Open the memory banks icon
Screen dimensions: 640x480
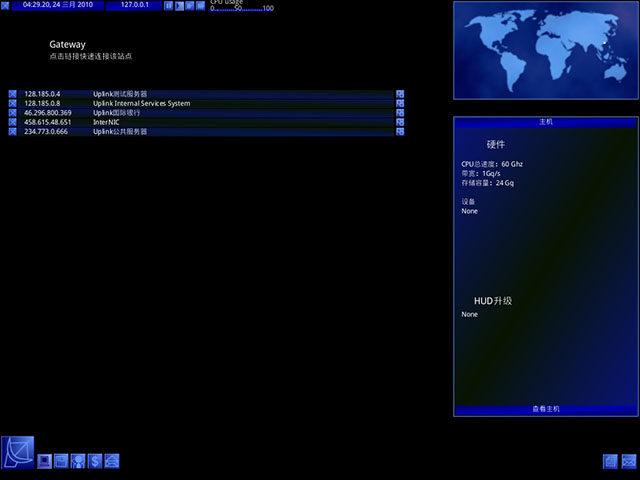(x=61, y=461)
